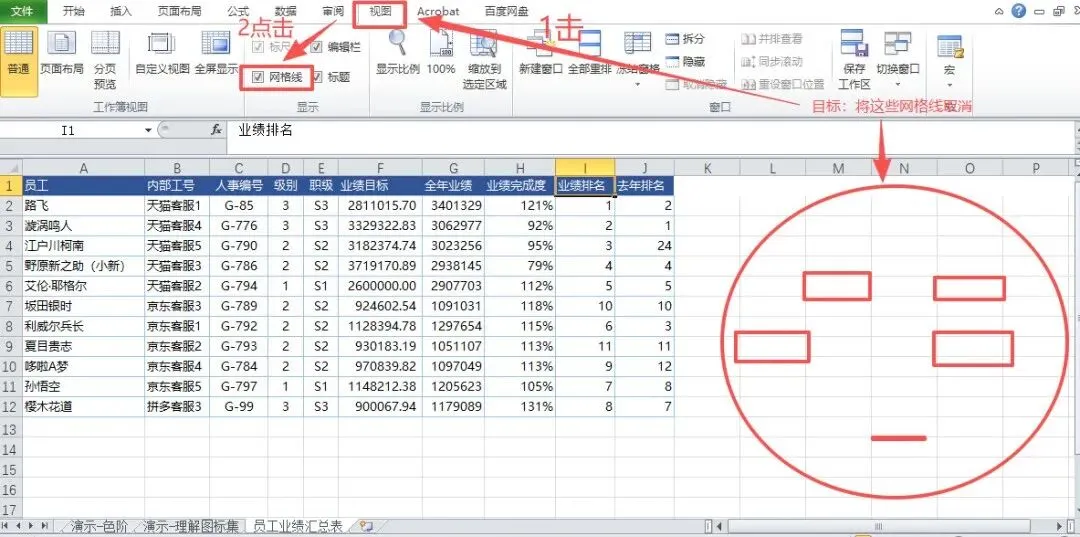The width and height of the screenshot is (1080, 537).
Task: Hide (隐藏) the current window
Action: coord(685,62)
